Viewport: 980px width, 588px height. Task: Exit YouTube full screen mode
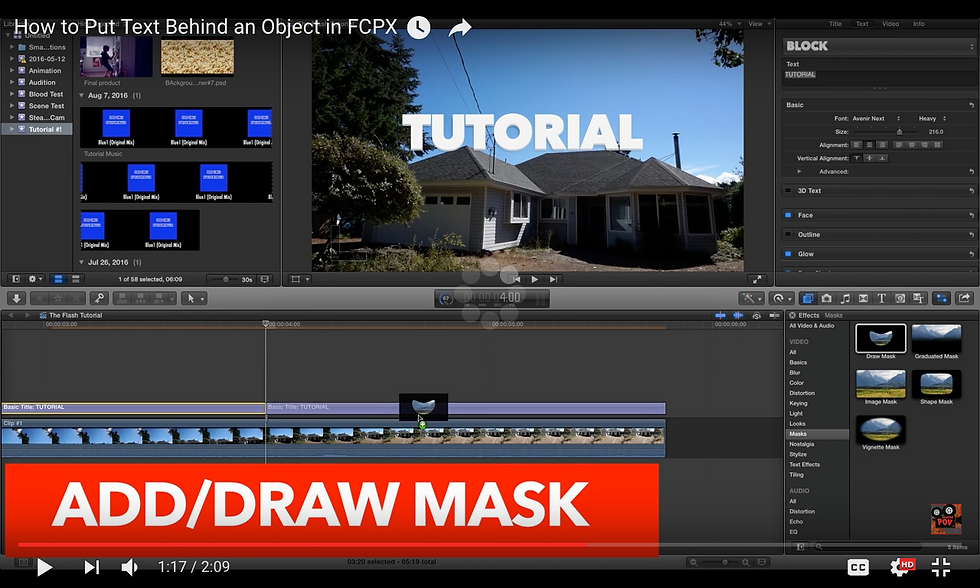tap(941, 567)
